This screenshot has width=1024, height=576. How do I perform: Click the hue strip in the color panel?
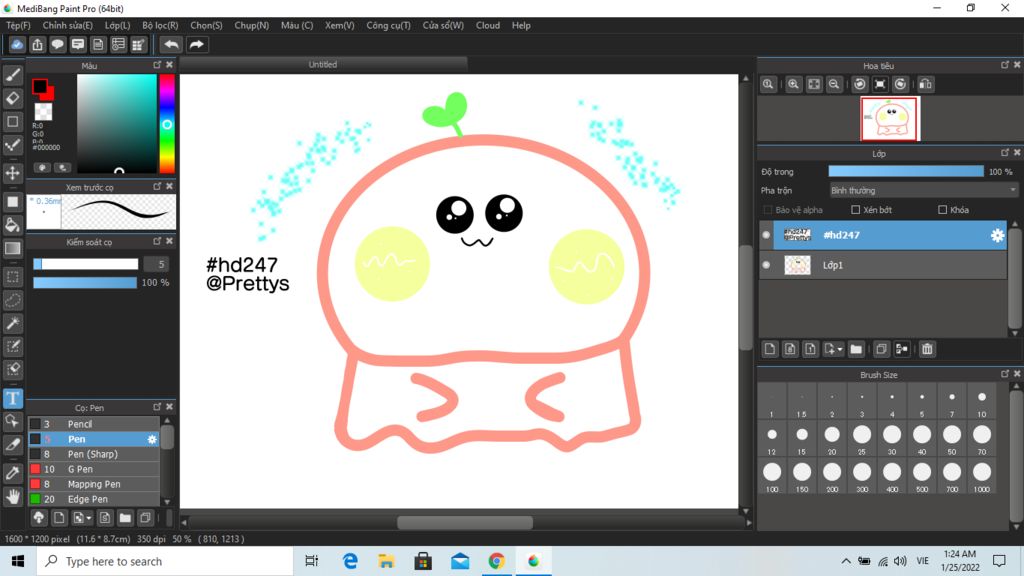click(167, 123)
